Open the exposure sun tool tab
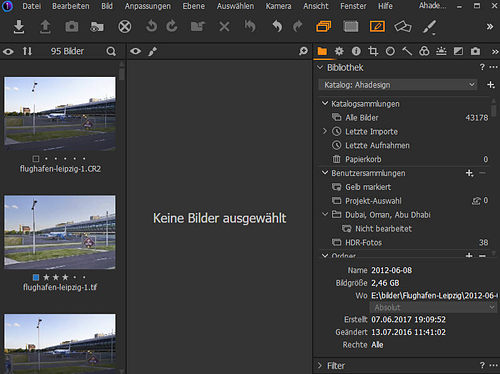Image resolution: width=500 pixels, height=374 pixels. click(441, 51)
